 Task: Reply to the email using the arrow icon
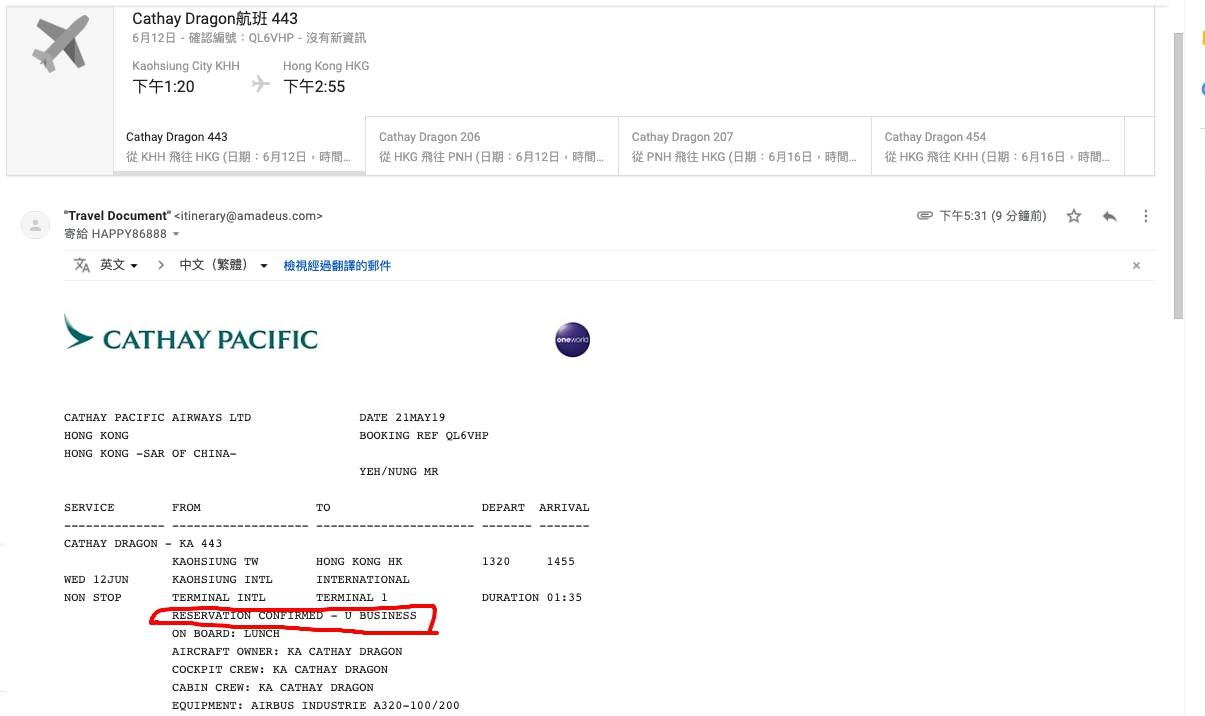[1109, 216]
